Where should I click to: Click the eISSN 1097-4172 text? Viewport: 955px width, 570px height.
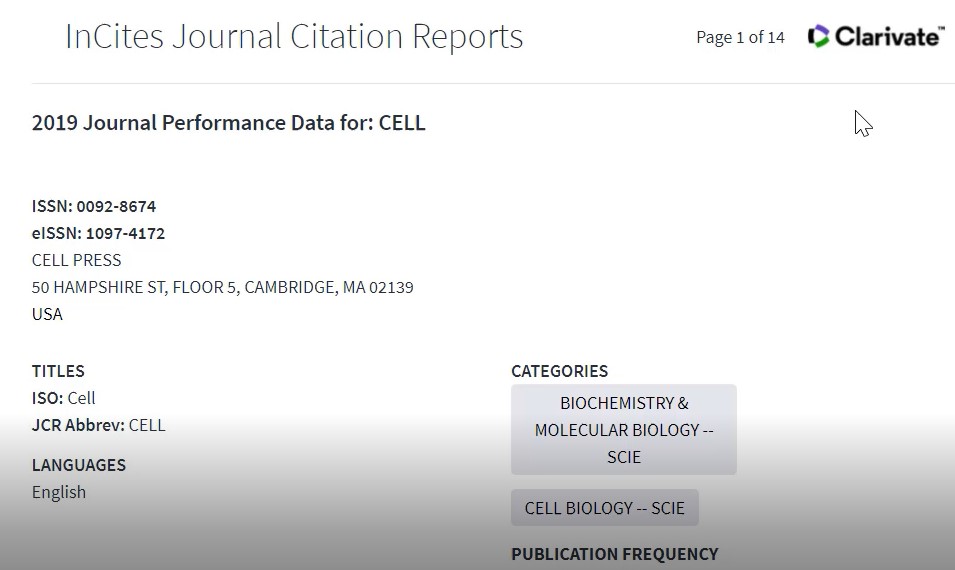(x=98, y=233)
